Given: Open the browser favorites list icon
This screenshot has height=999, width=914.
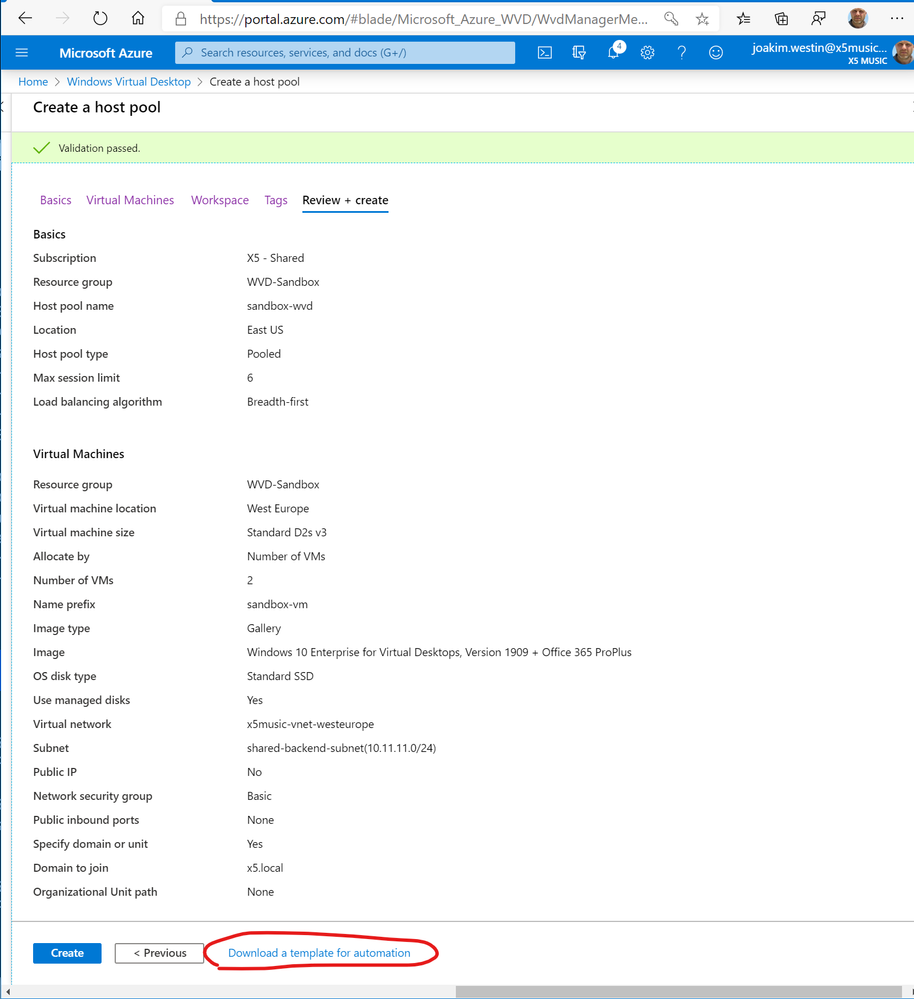Looking at the screenshot, I should [x=743, y=19].
